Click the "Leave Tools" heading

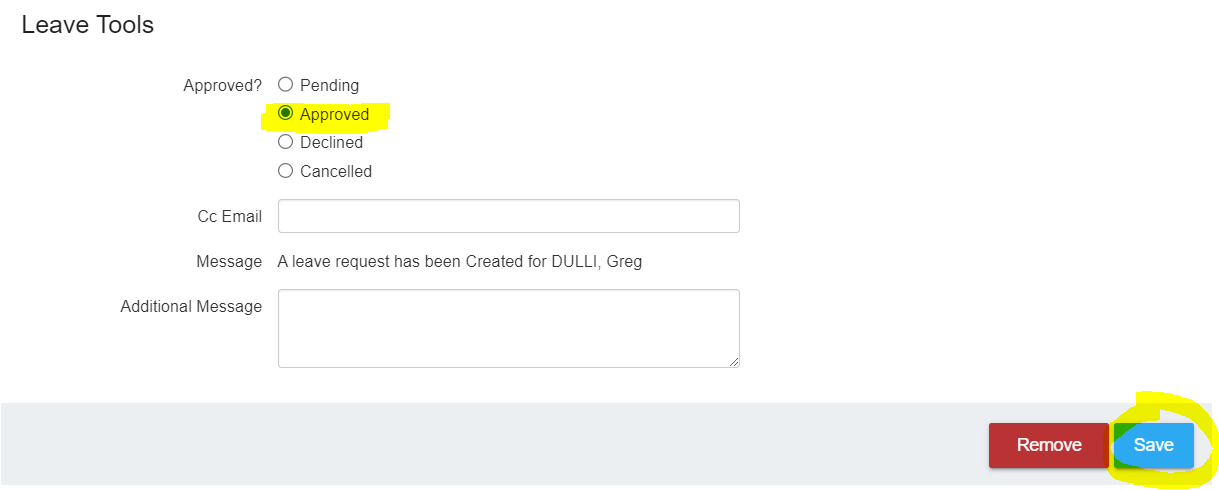pyautogui.click(x=88, y=25)
